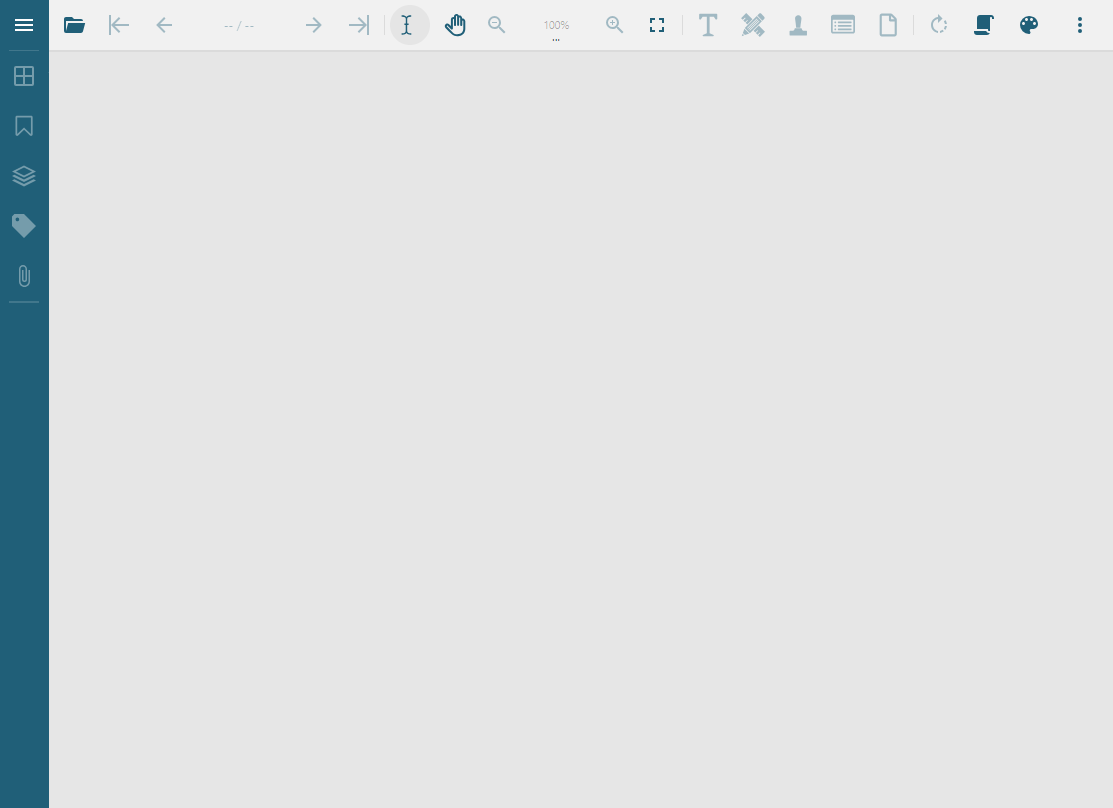Toggle fullscreen mode

point(657,25)
